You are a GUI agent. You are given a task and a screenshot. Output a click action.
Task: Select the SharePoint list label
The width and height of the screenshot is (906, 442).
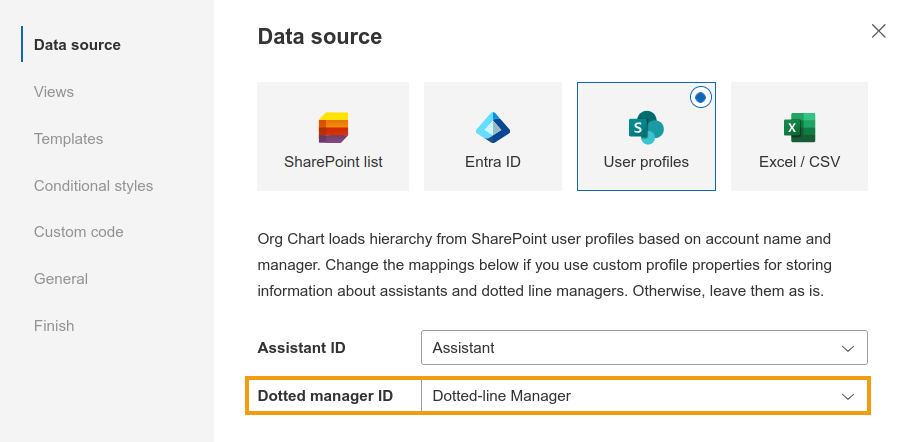(x=333, y=162)
